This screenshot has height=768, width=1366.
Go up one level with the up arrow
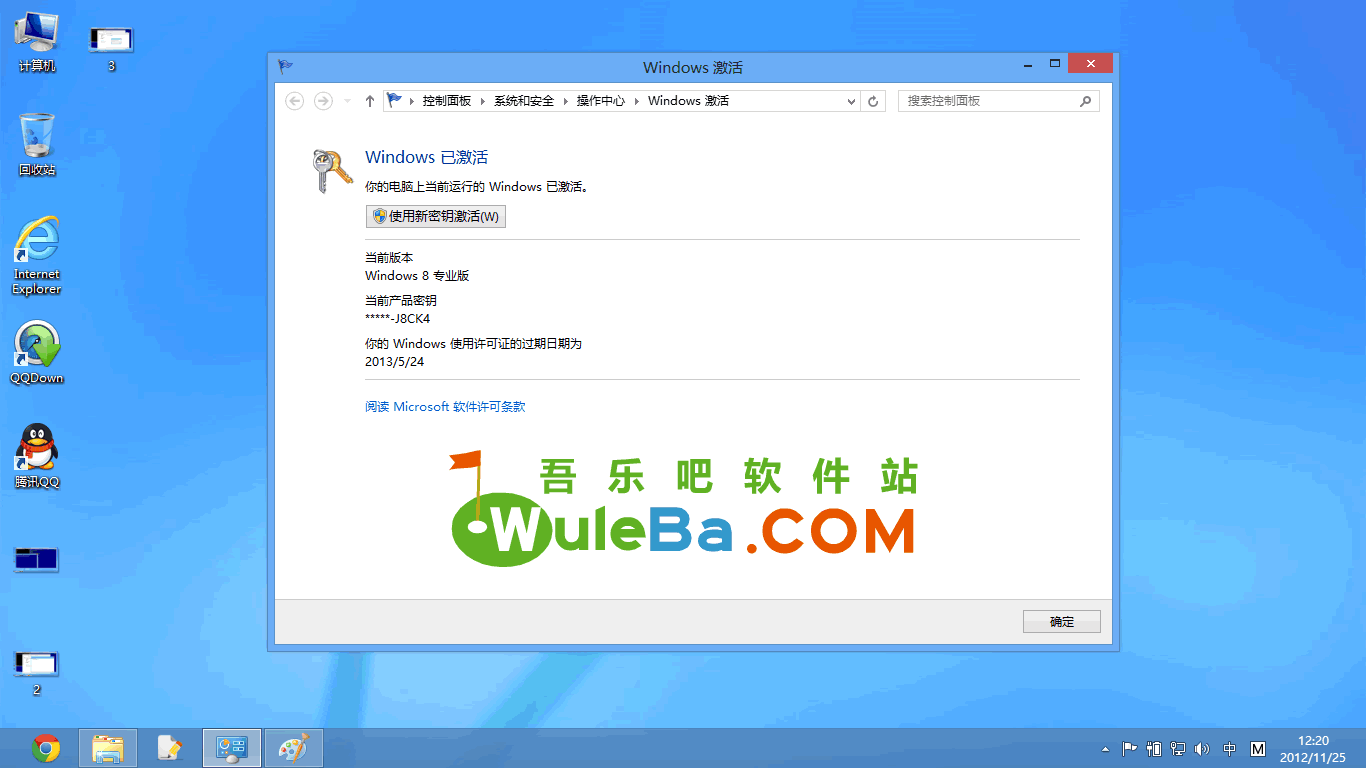tap(370, 101)
